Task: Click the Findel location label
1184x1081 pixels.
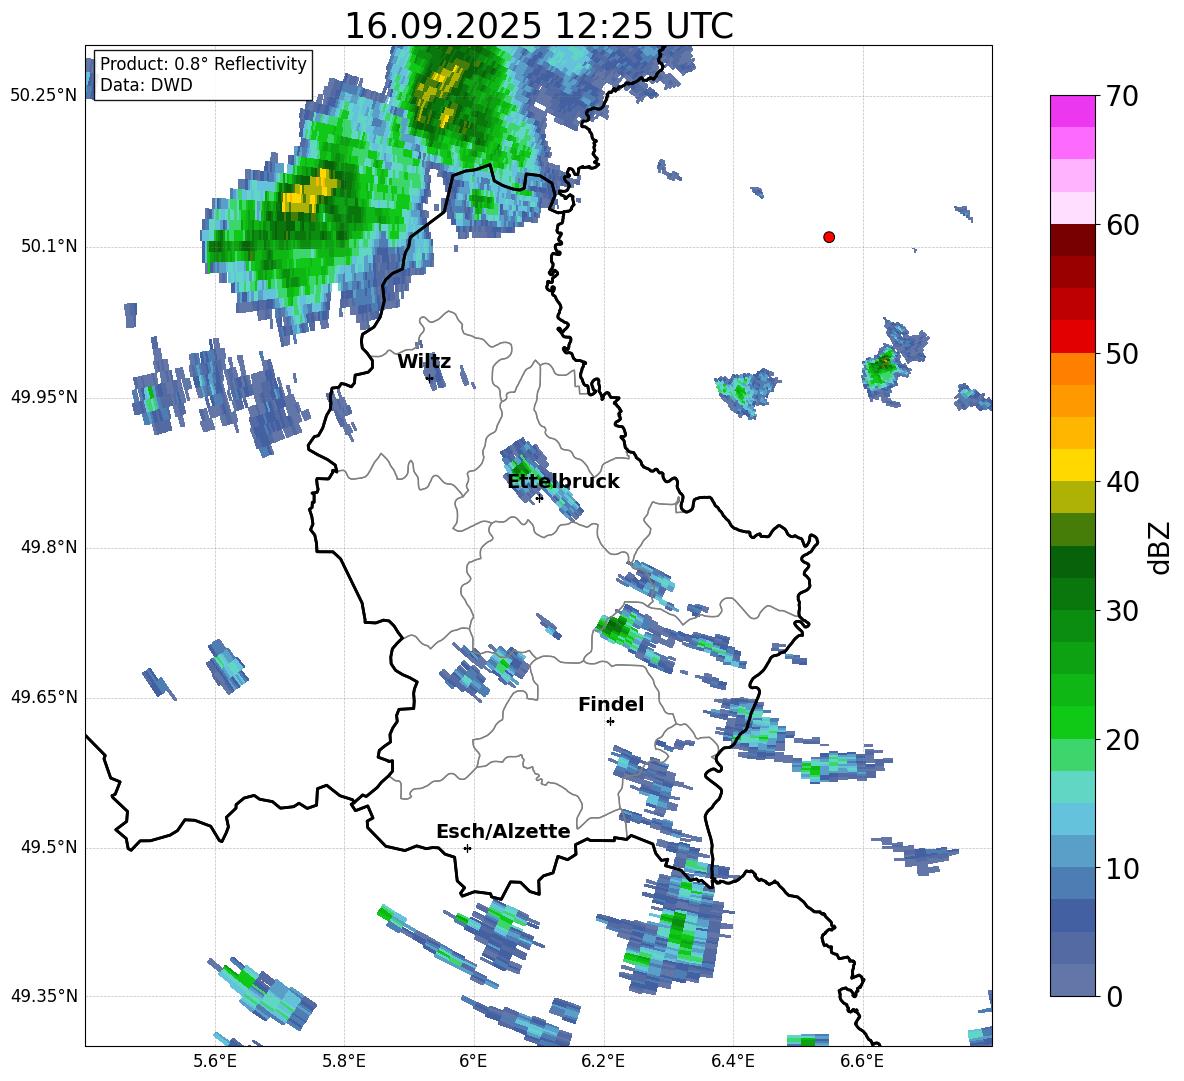Action: tap(611, 704)
